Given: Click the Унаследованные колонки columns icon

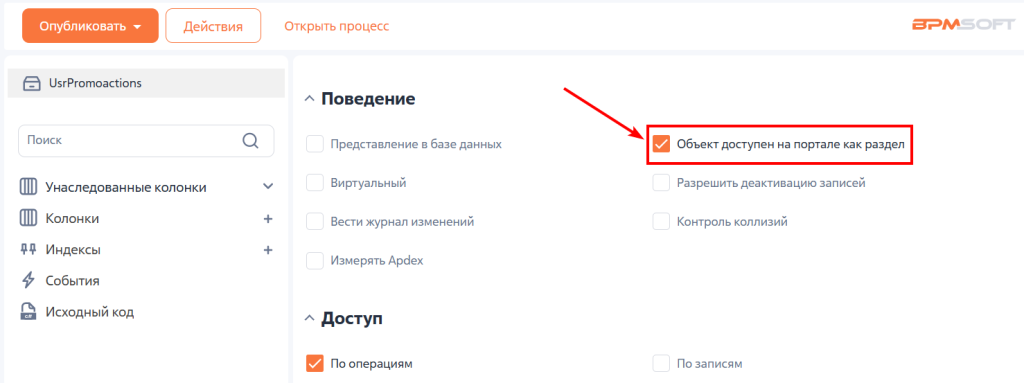Looking at the screenshot, I should pos(28,188).
